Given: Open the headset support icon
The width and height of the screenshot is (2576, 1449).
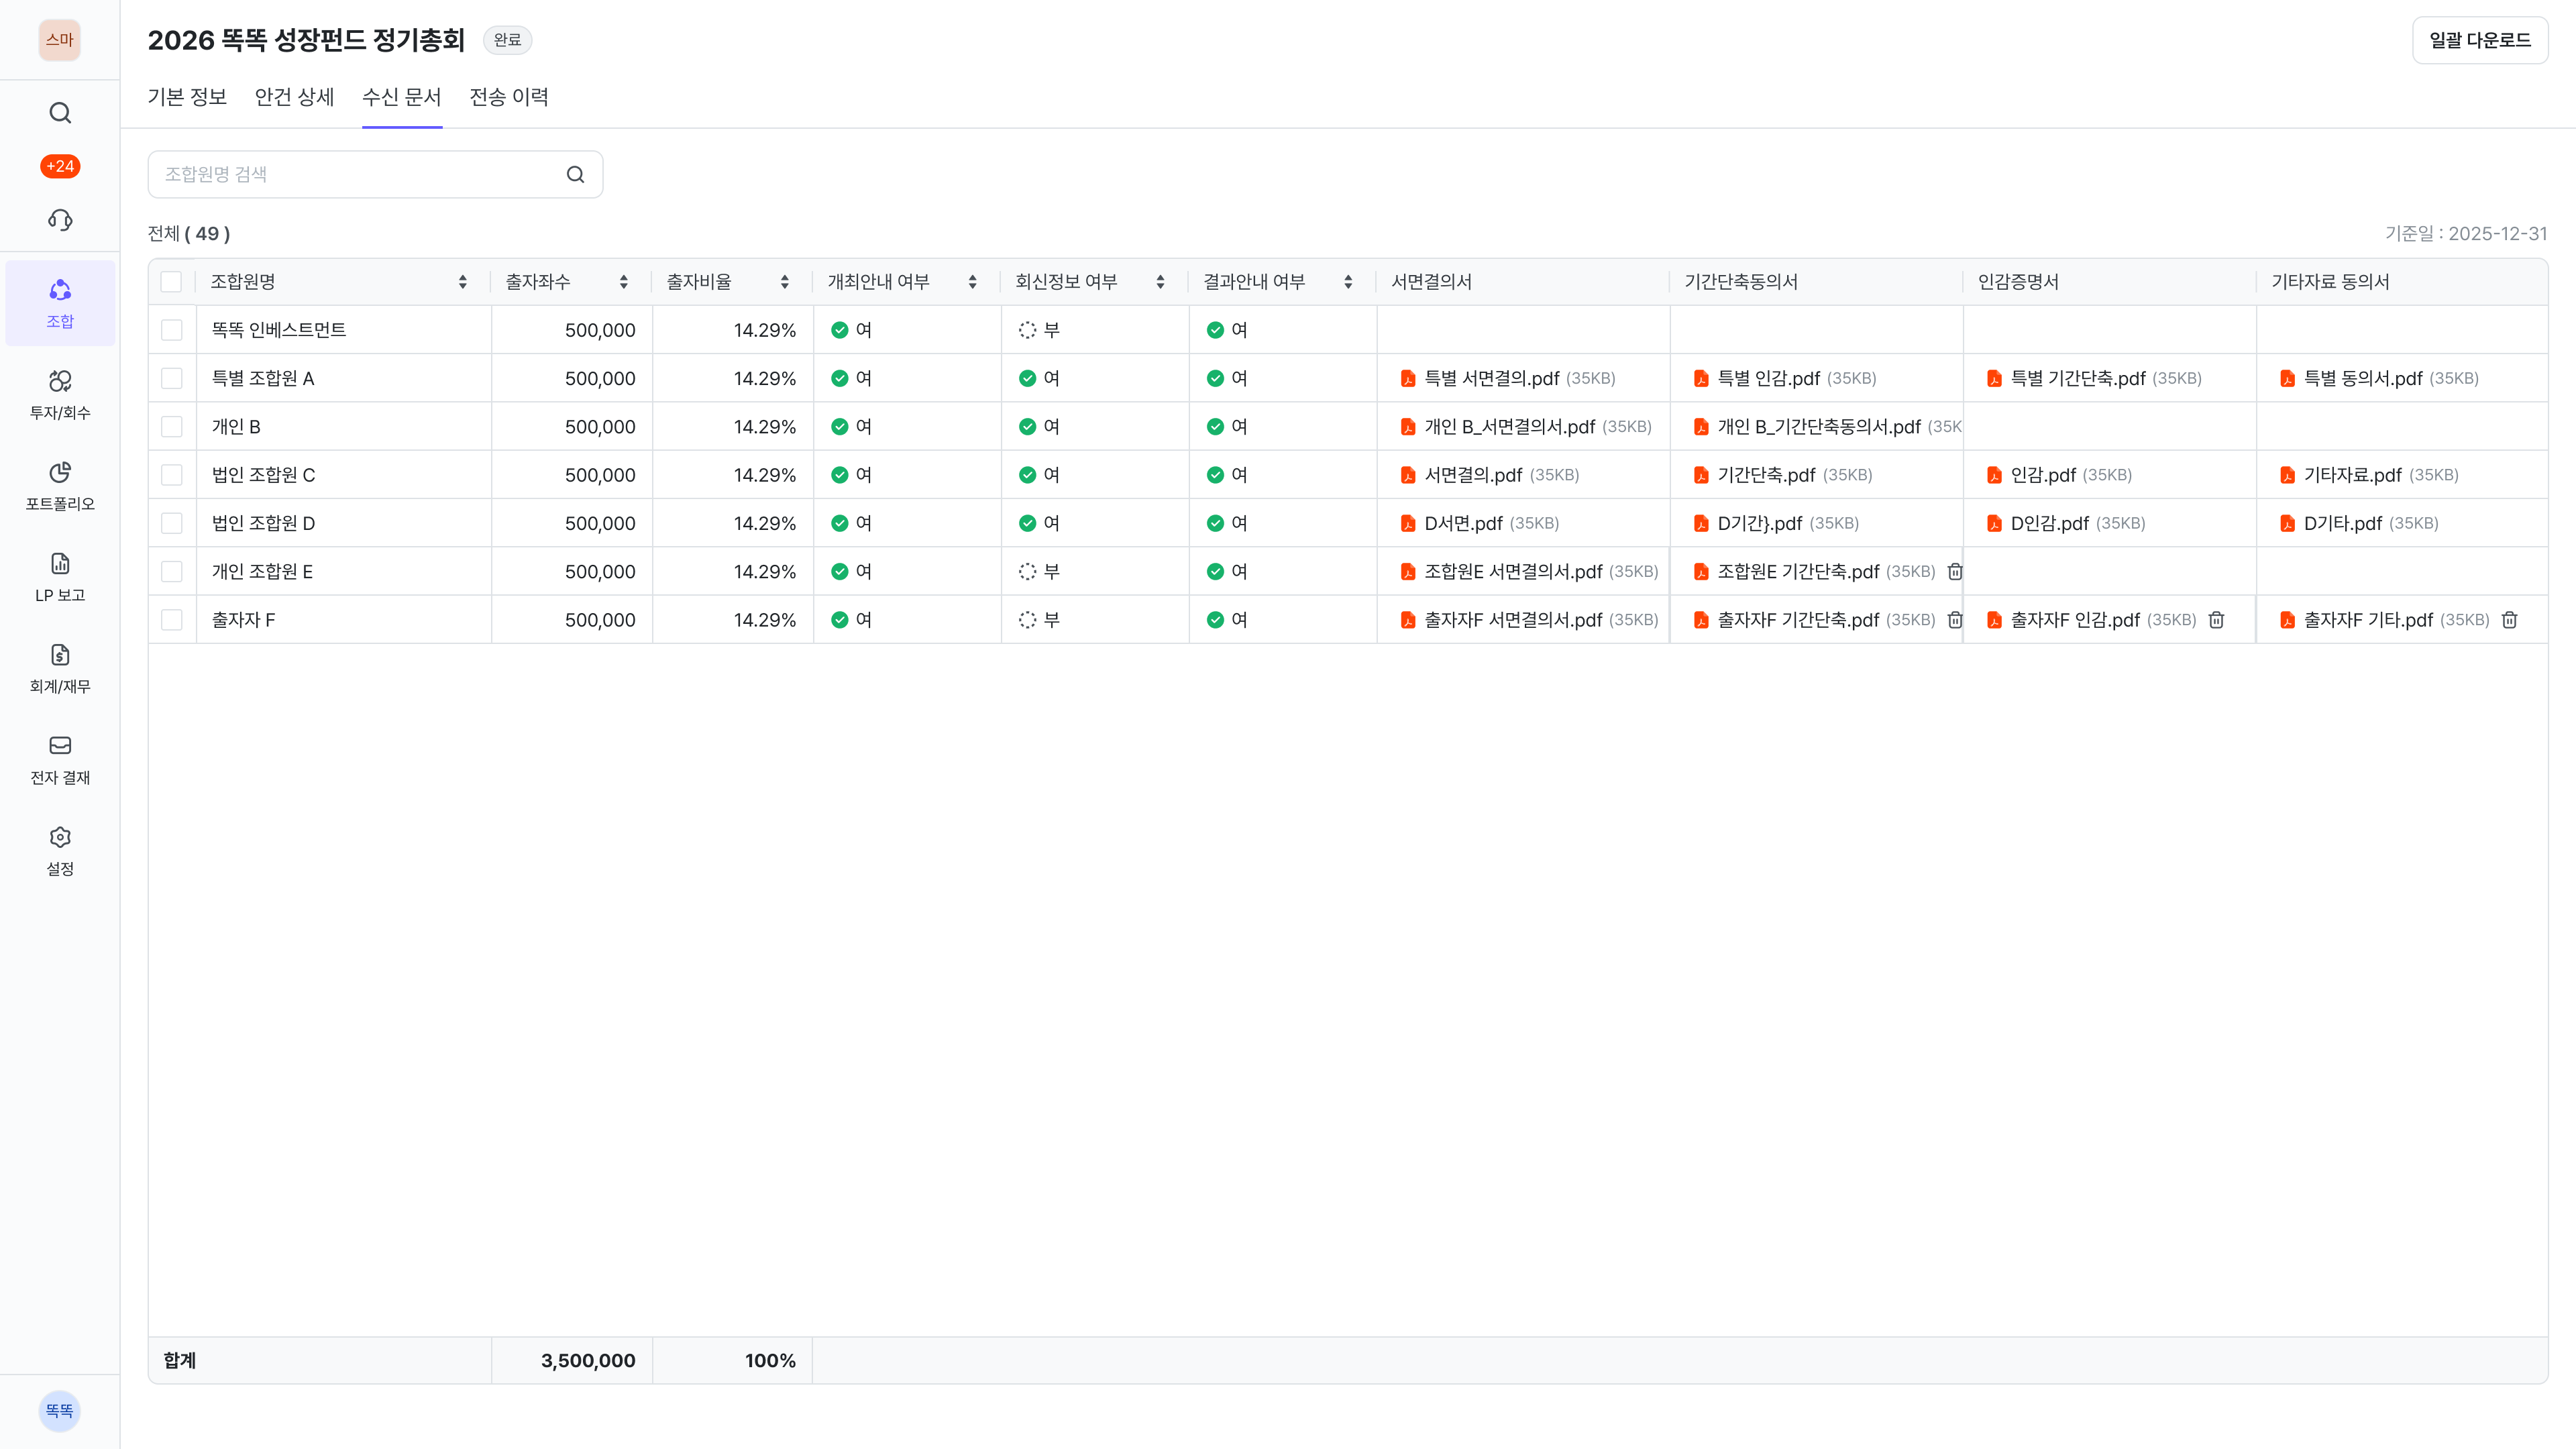Looking at the screenshot, I should 60,220.
